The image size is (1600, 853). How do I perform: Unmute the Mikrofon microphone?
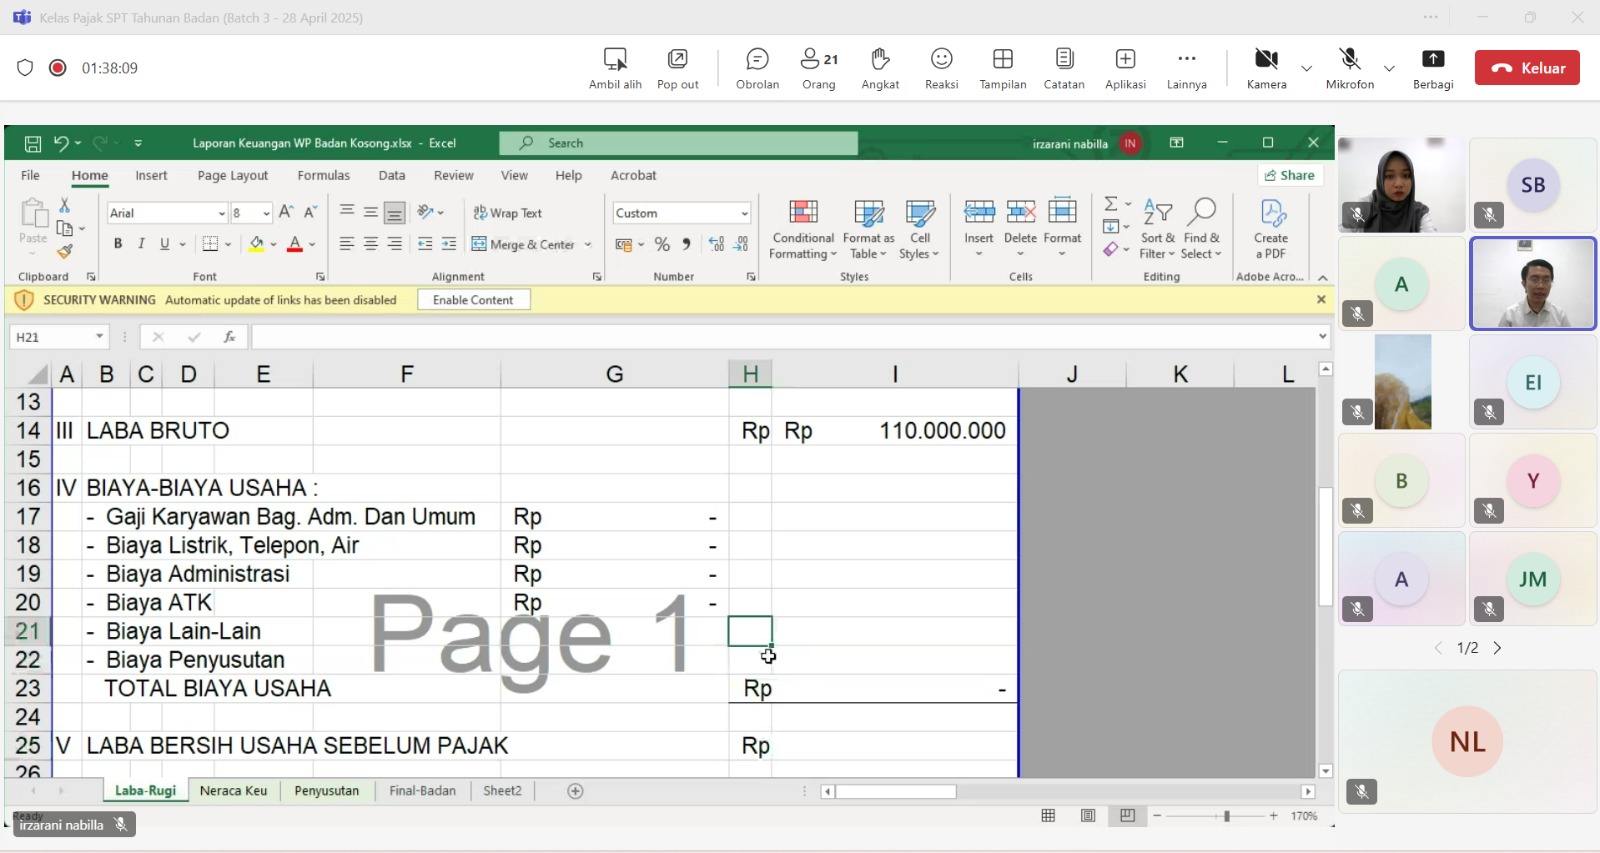pos(1349,68)
